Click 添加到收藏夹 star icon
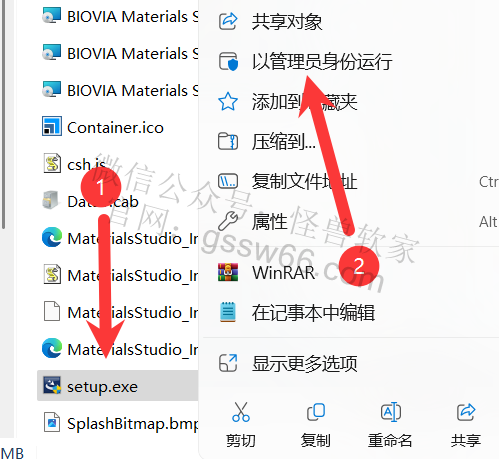 228,102
